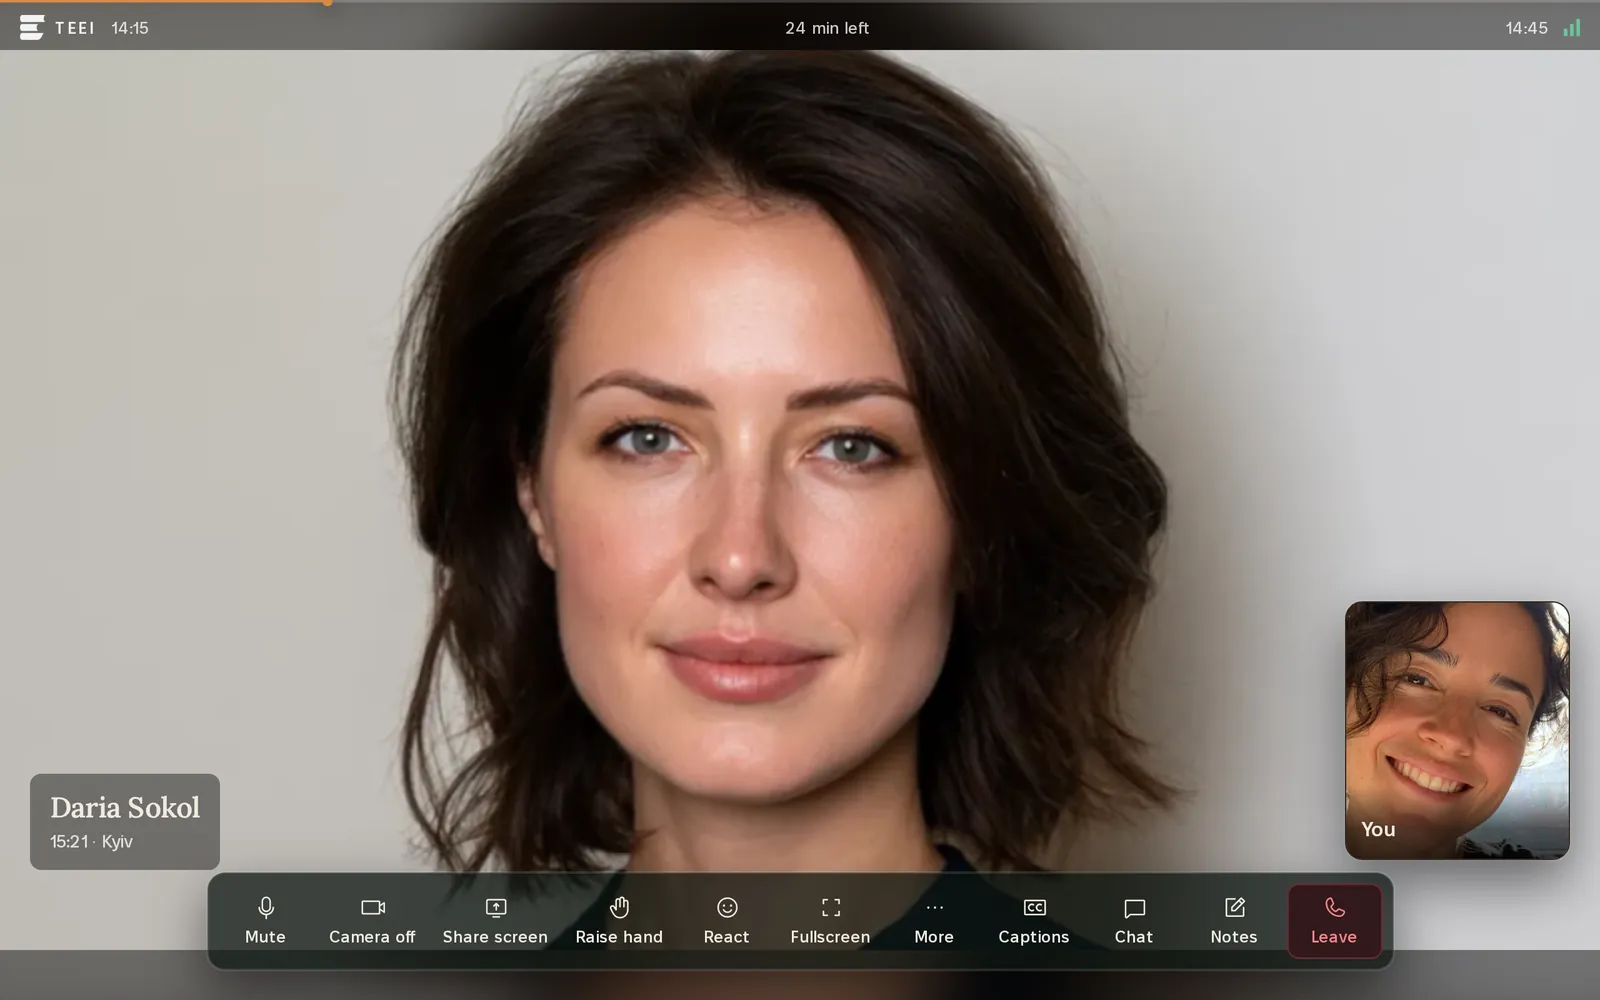
Task: Open the More options menu
Action: click(x=934, y=921)
